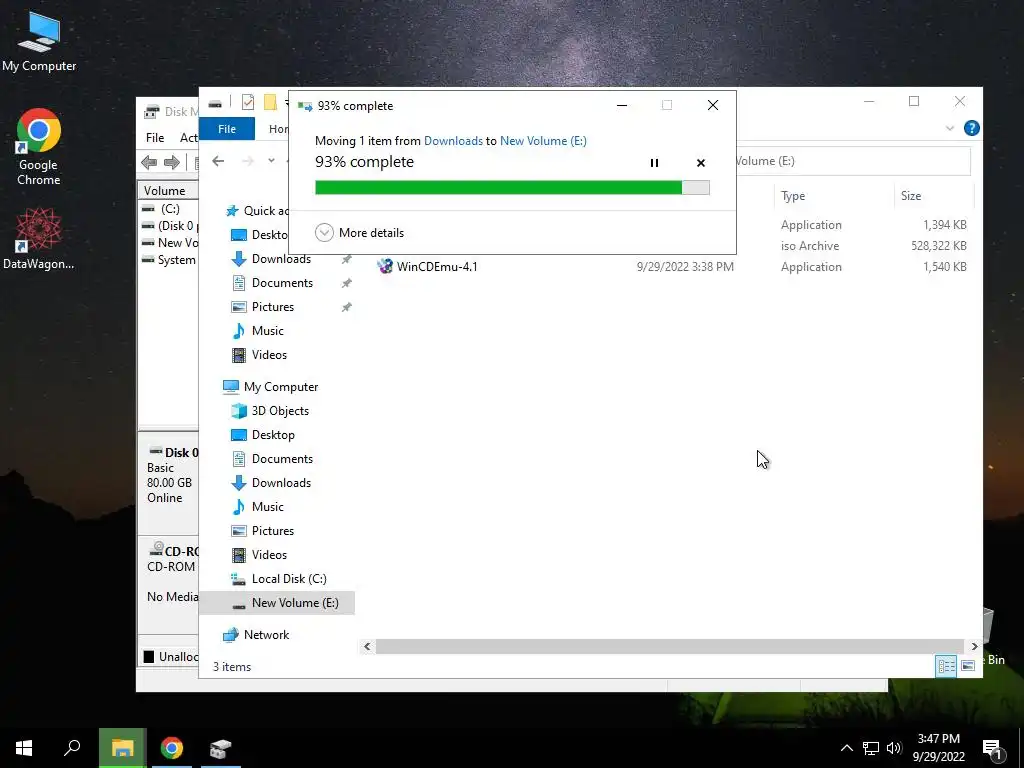Viewport: 1024px width, 768px height.
Task: Show hidden tray icons chevron
Action: point(846,748)
